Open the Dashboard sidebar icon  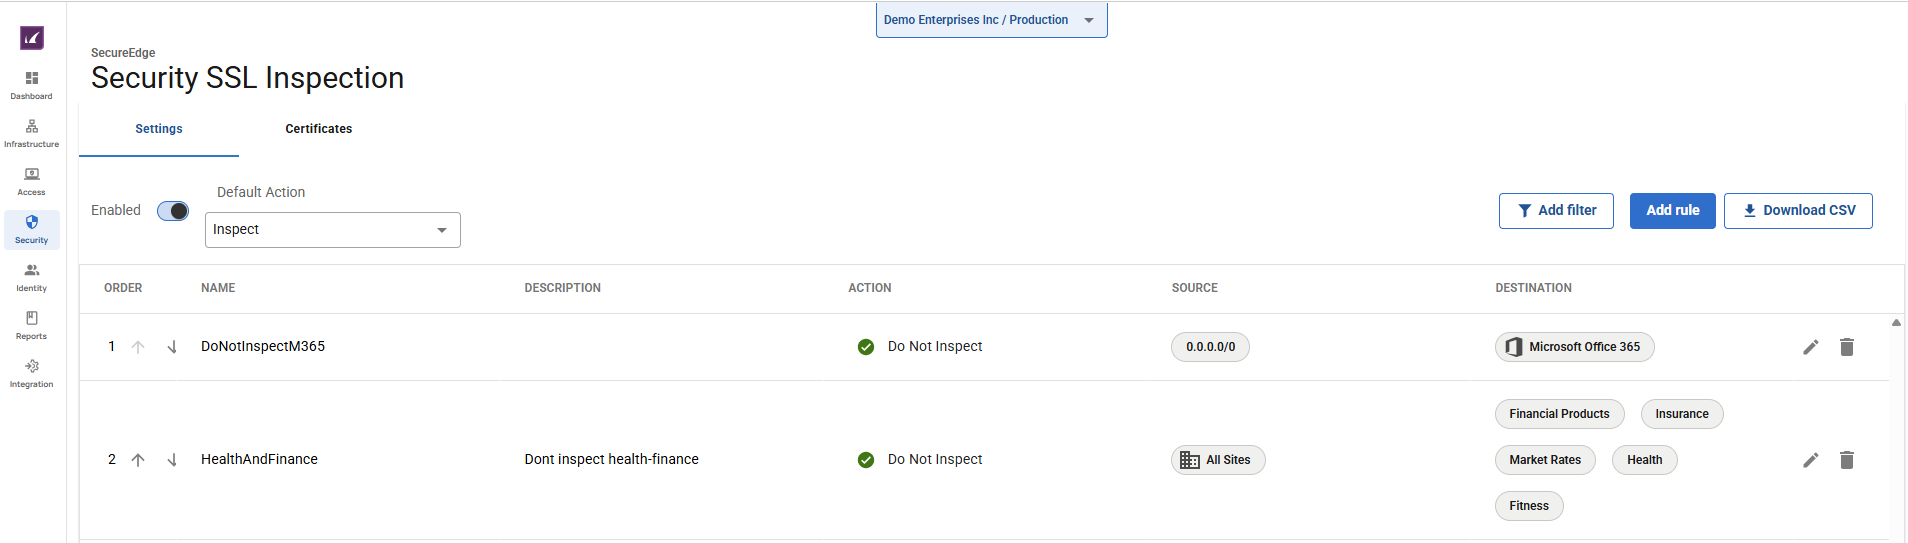(32, 84)
